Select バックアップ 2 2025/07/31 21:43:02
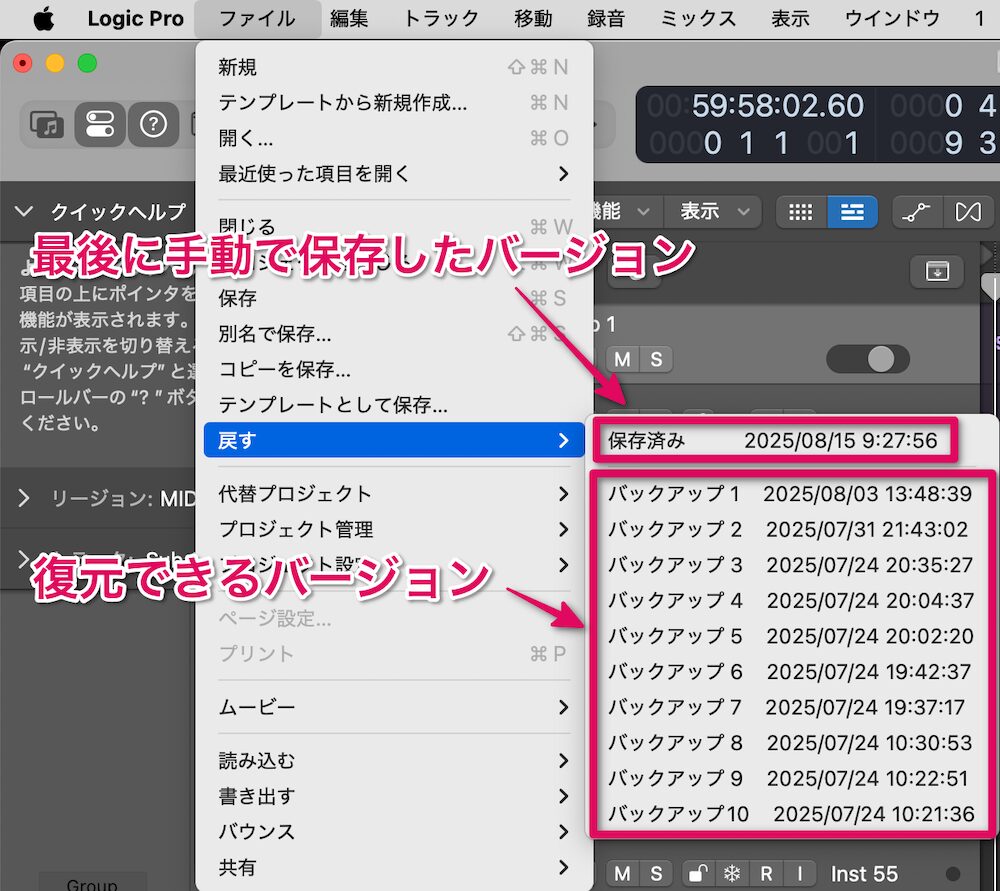 tap(791, 529)
